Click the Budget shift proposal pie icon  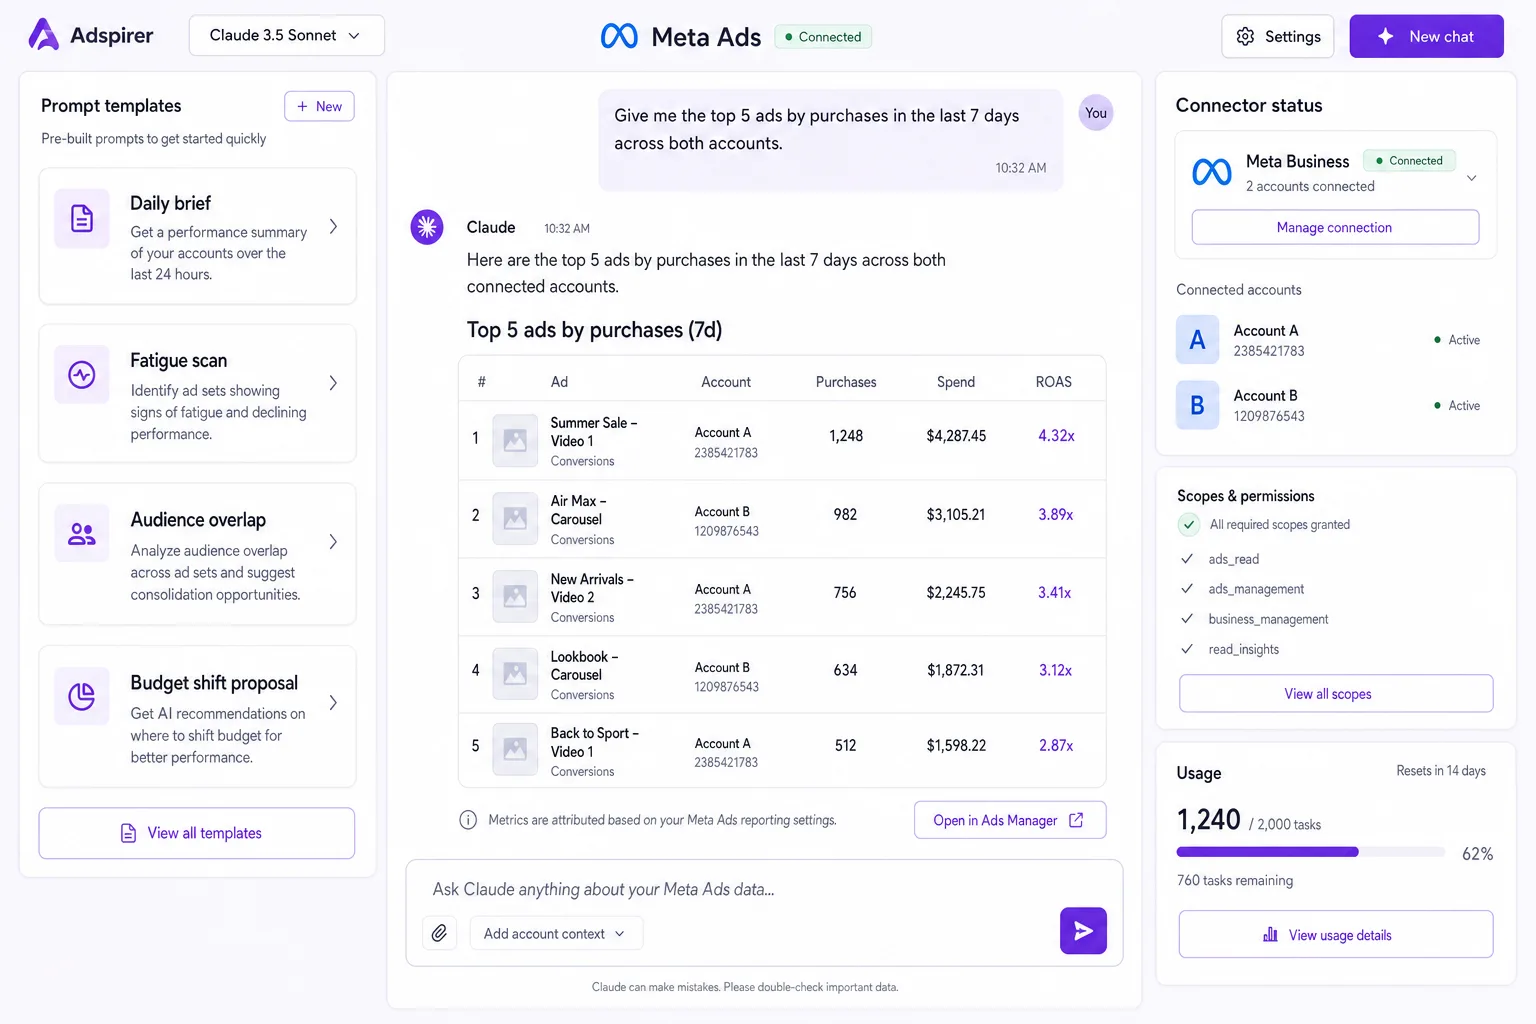[82, 696]
